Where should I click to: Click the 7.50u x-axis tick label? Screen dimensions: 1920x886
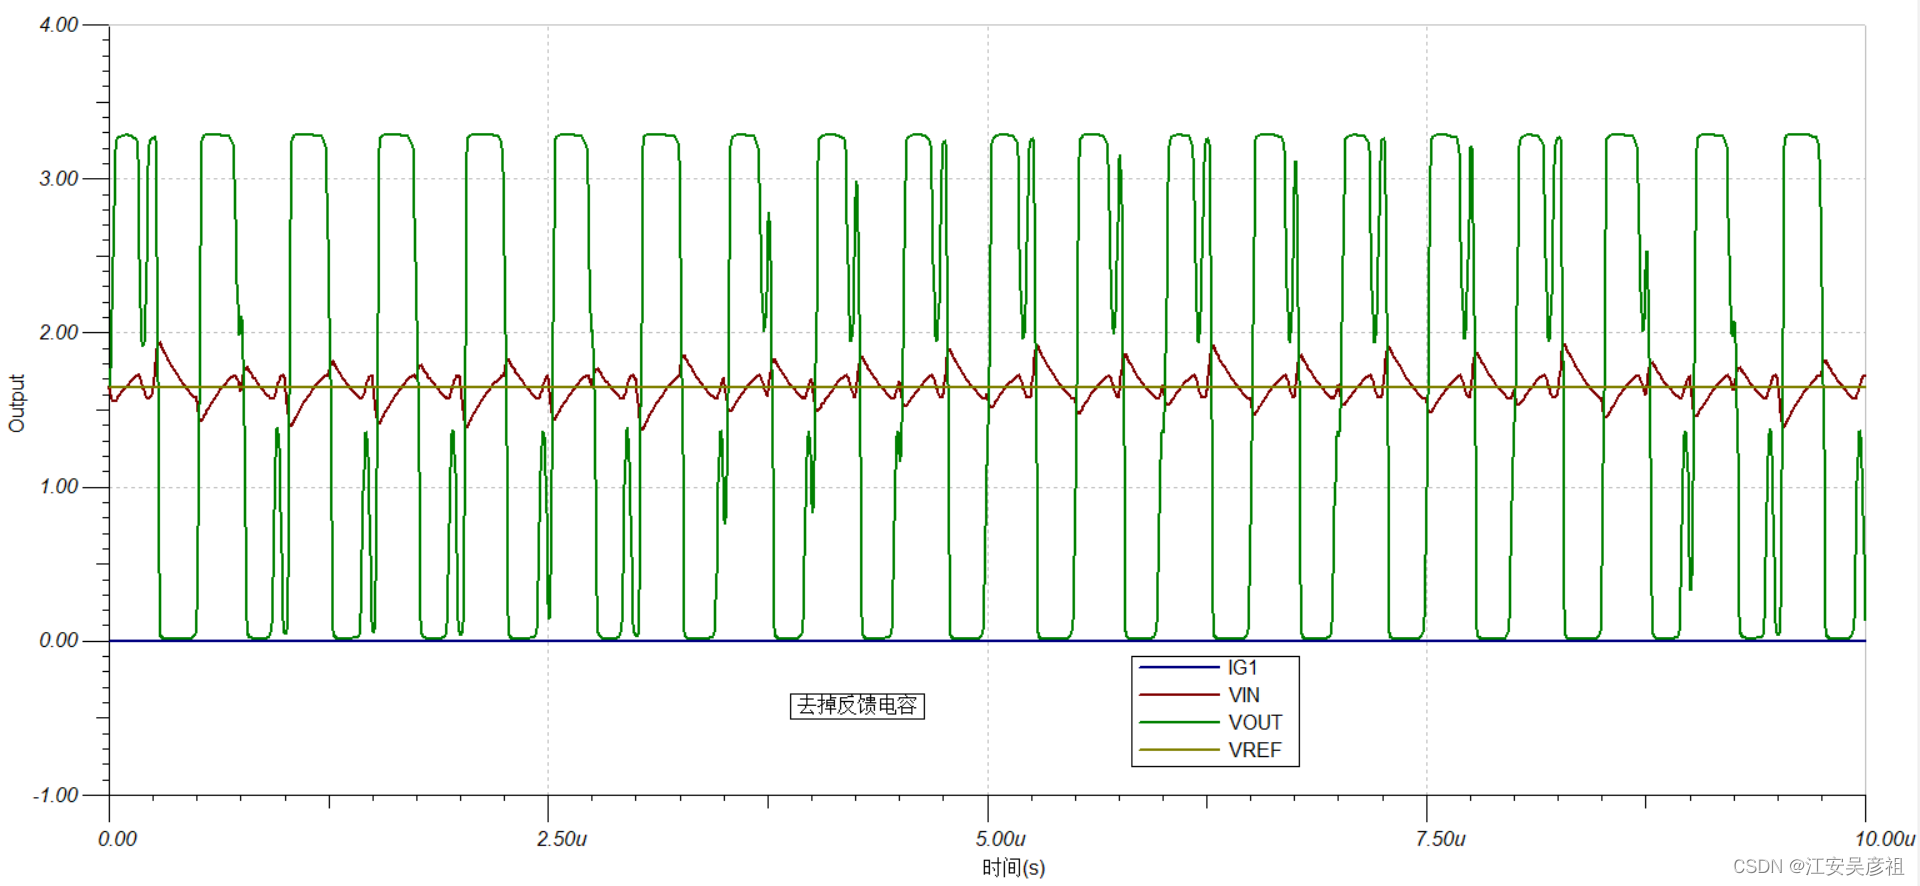click(1440, 839)
